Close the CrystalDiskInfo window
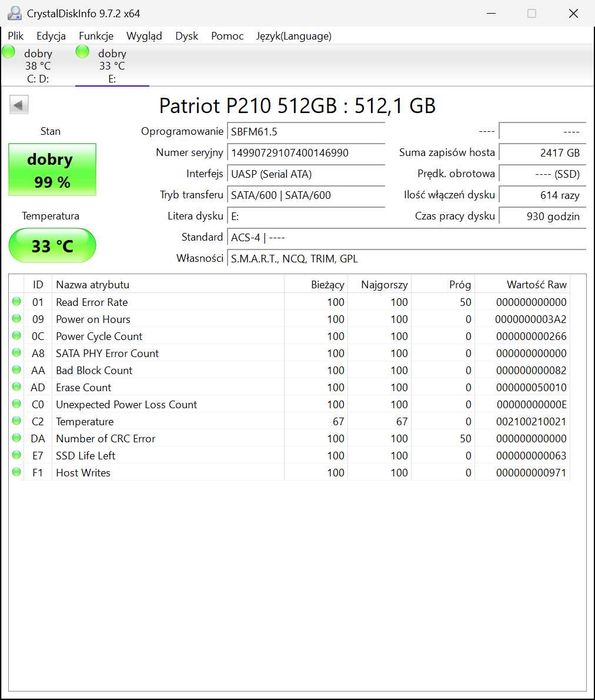595x700 pixels. coord(574,13)
